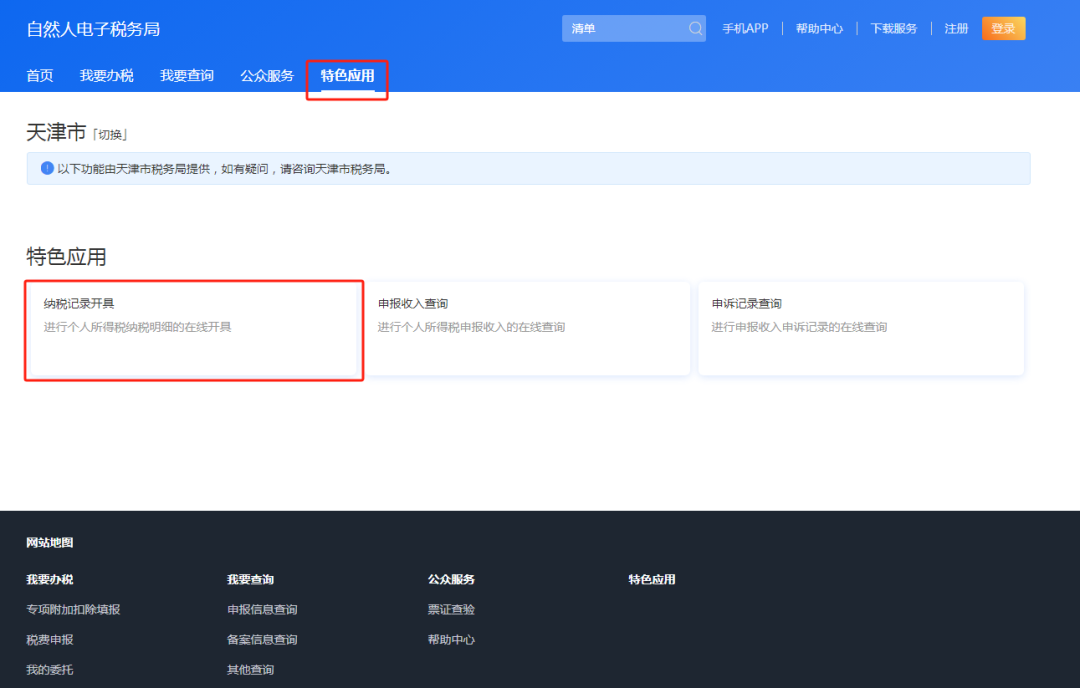Click description 进行个人所得税申报收入的在线查询
This screenshot has height=688, width=1080.
point(471,327)
